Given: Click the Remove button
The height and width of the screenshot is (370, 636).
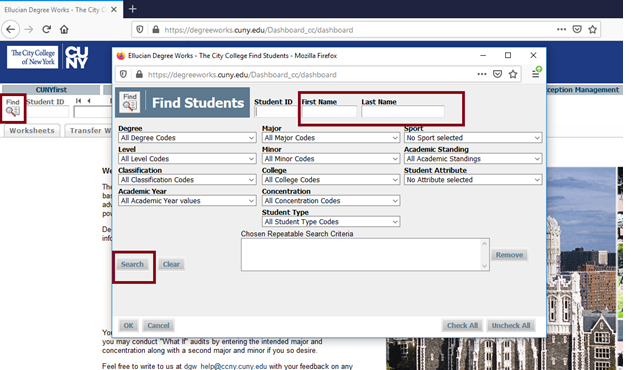Looking at the screenshot, I should (x=509, y=255).
